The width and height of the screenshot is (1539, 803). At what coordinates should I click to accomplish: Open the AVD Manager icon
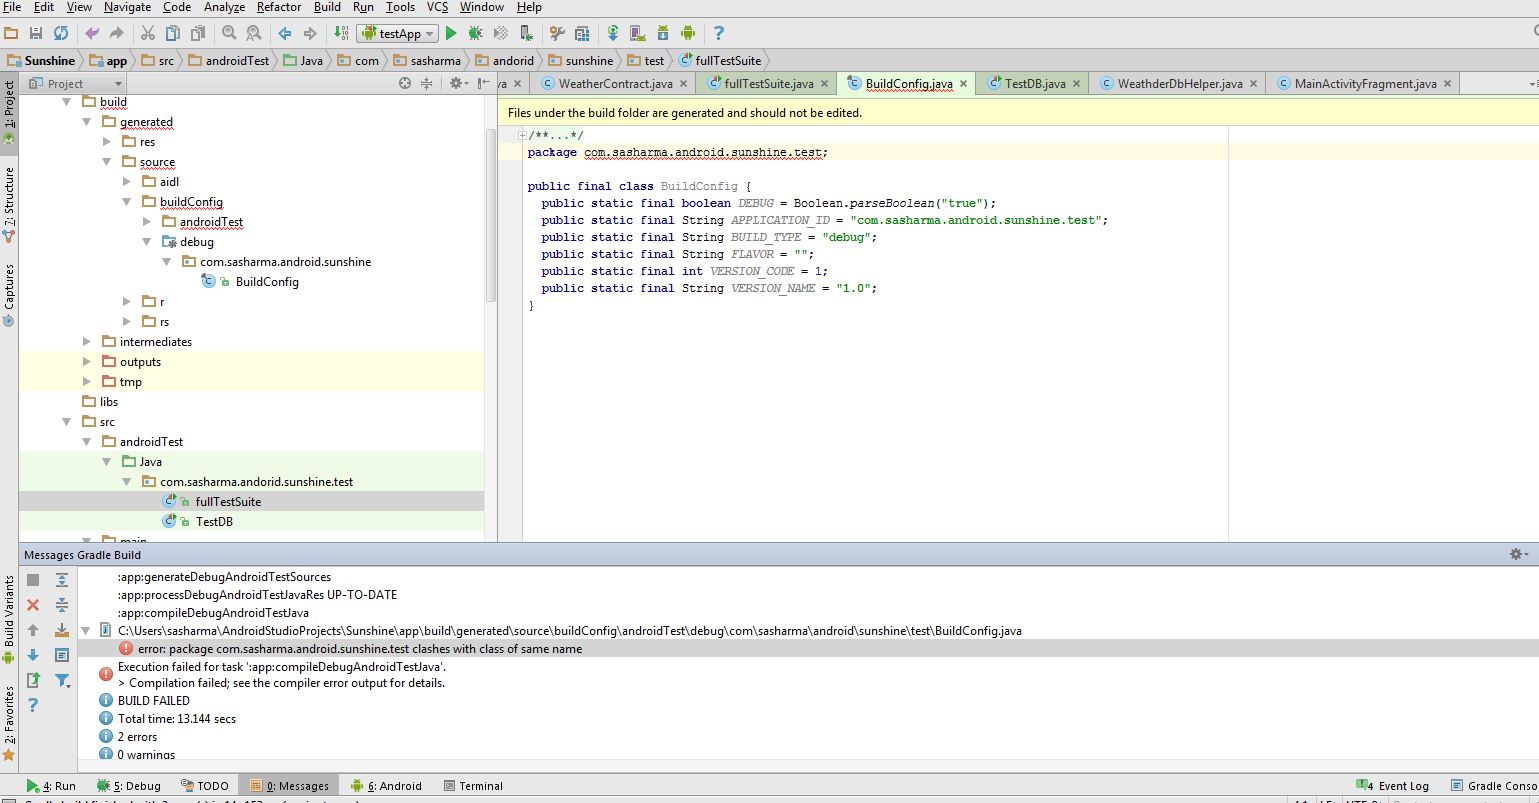coord(638,33)
